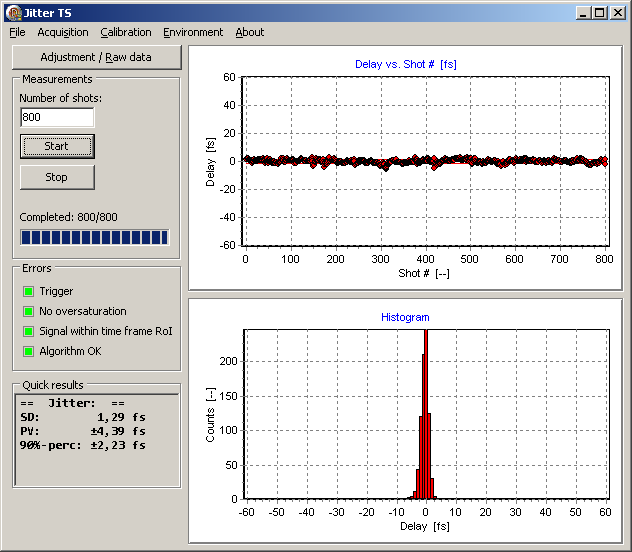Viewport: 632px width, 552px height.
Task: Open the About menu
Action: tap(250, 32)
